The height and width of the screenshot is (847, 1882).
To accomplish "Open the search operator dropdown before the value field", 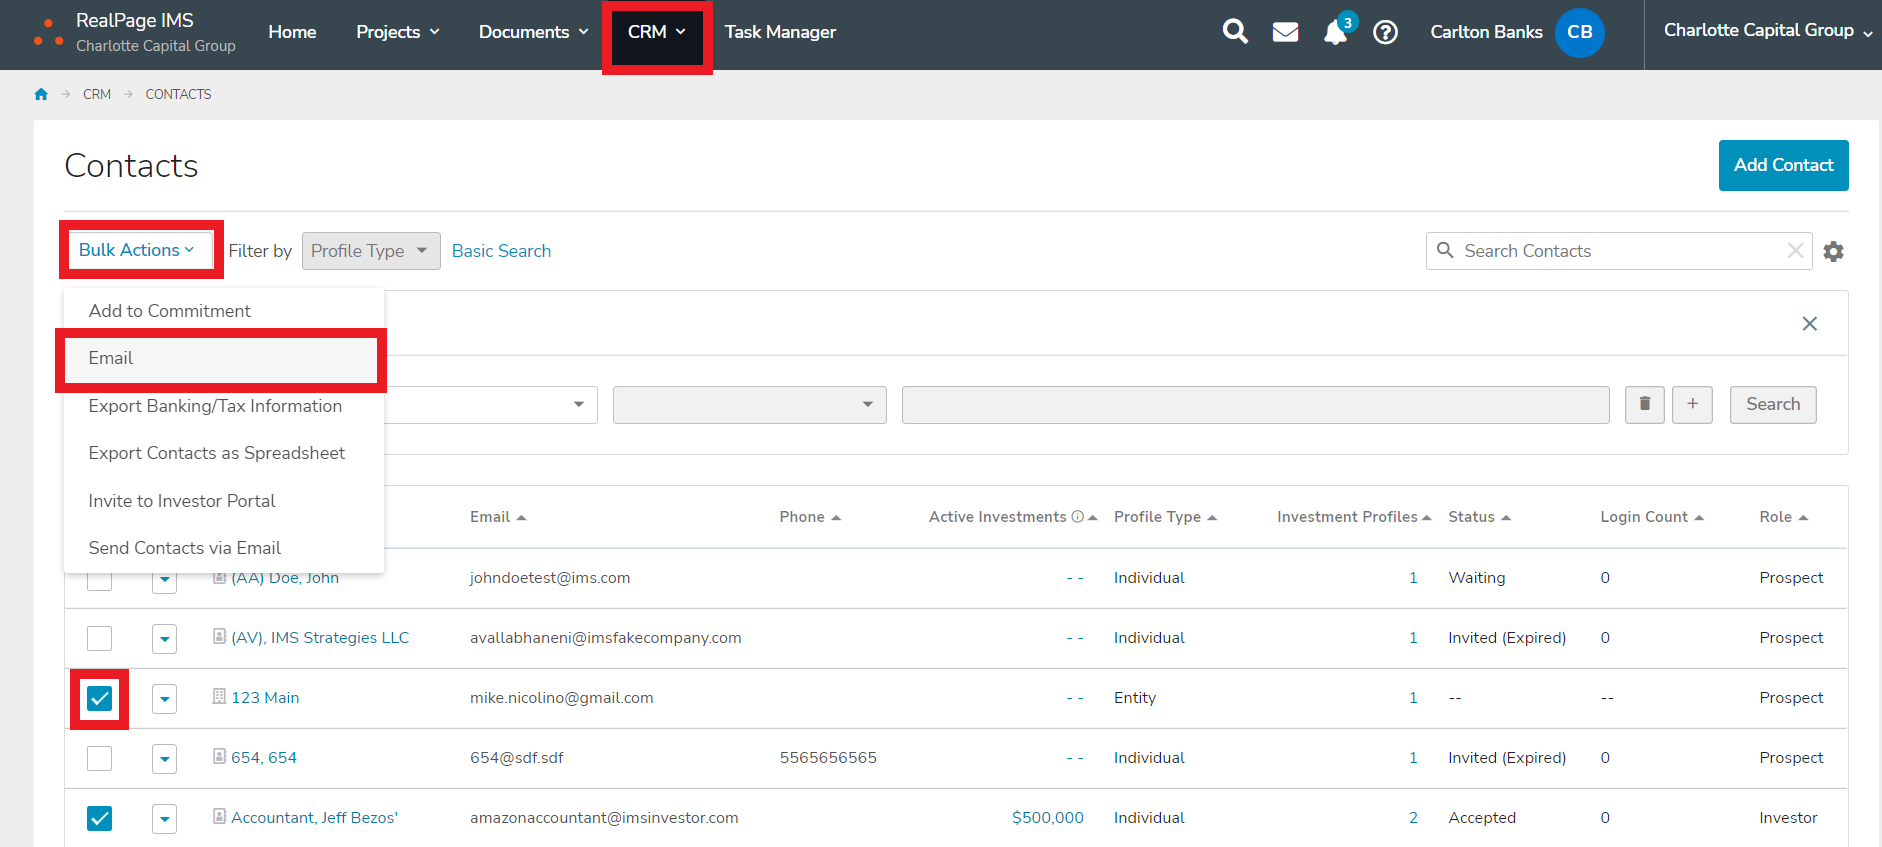I will pyautogui.click(x=750, y=404).
